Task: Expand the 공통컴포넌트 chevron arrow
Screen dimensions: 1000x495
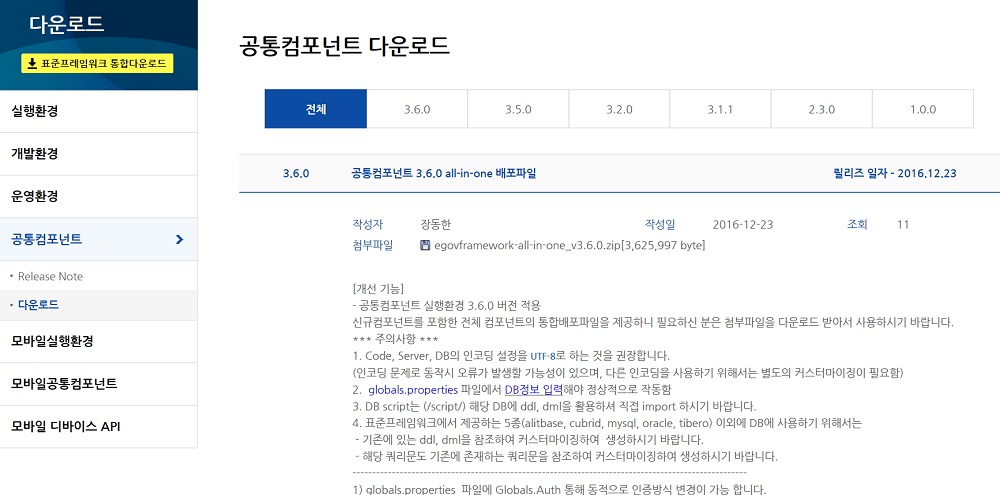Action: coord(179,239)
